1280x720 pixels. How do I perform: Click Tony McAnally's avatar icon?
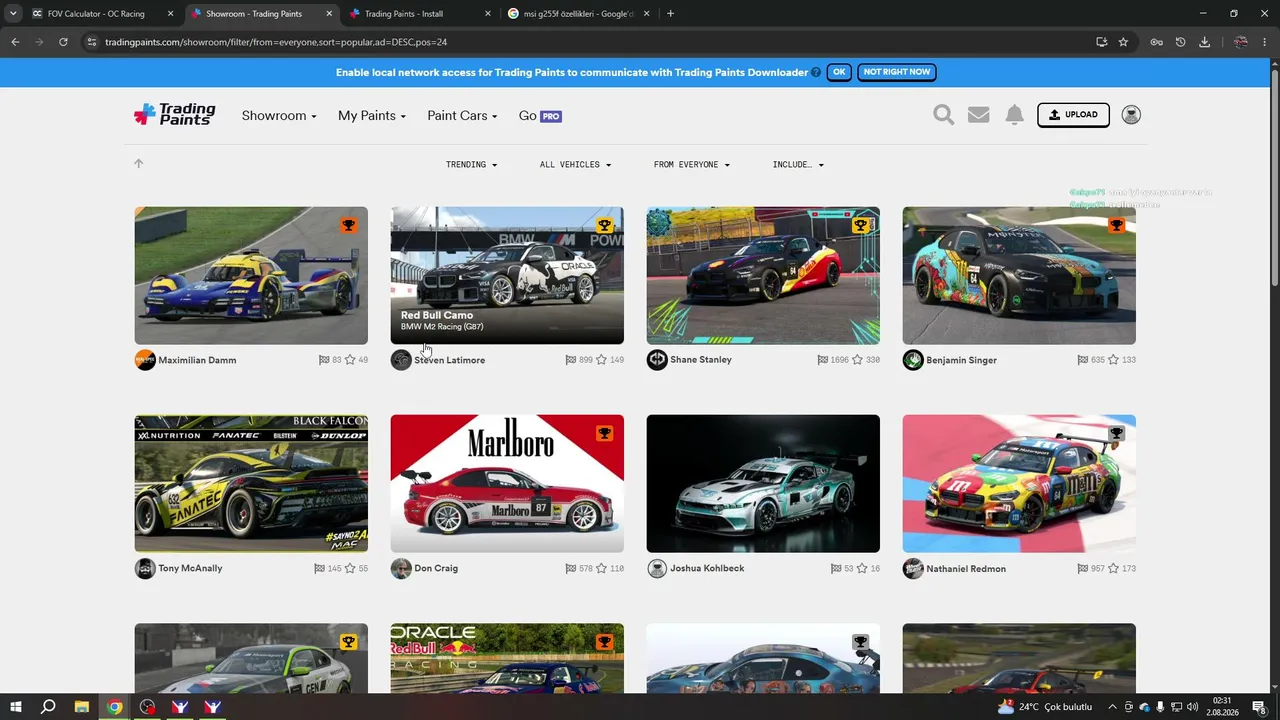(x=145, y=568)
